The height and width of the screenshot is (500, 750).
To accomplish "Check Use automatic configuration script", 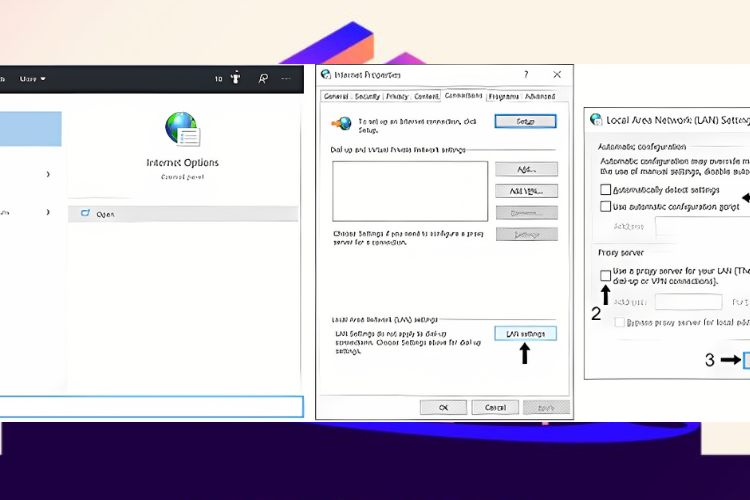I will pos(605,206).
